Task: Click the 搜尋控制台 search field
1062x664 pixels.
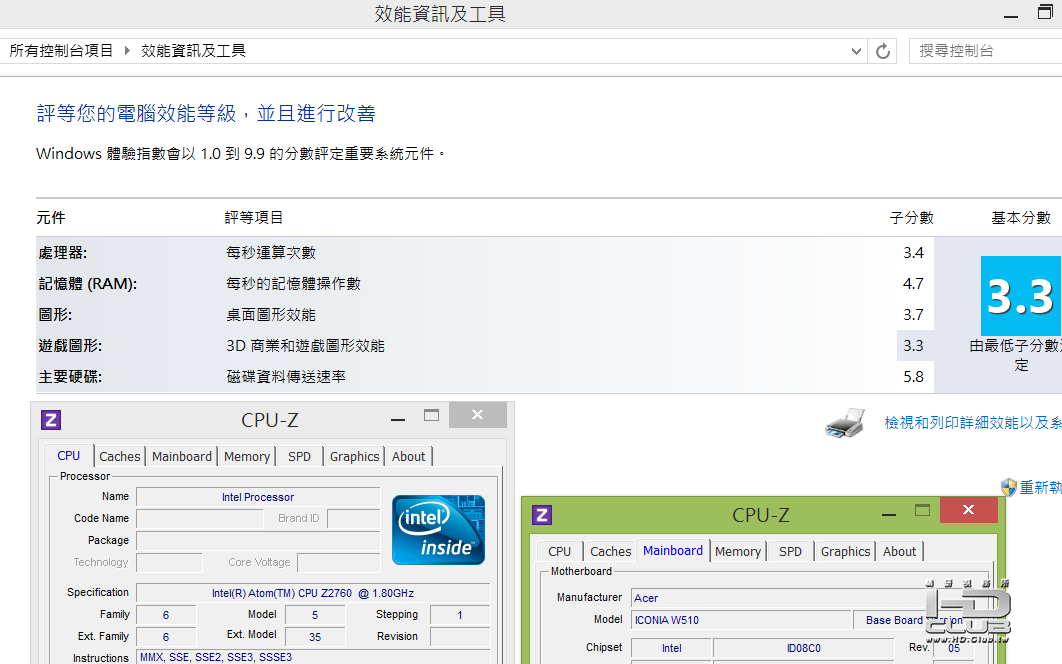Action: 985,51
